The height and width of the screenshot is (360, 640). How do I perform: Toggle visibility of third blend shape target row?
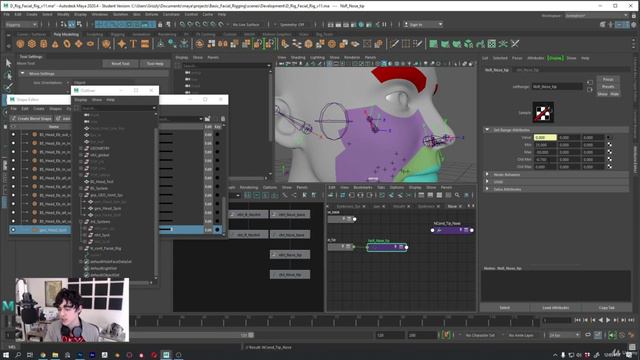click(13, 151)
